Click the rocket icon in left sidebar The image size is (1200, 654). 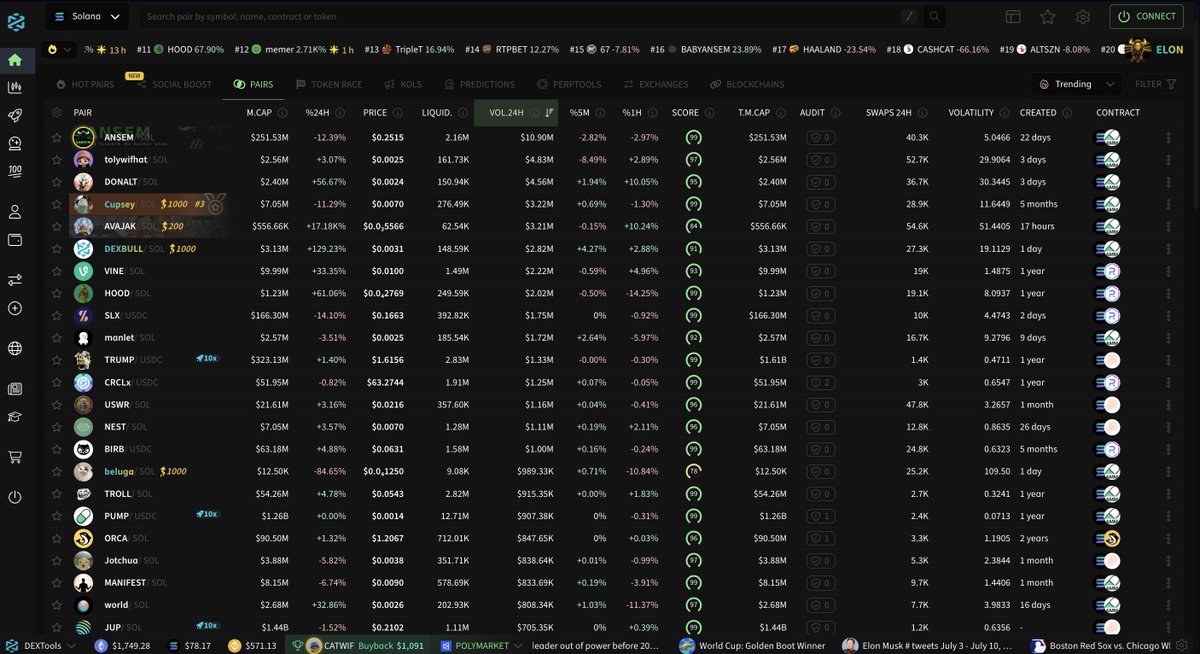[x=15, y=115]
